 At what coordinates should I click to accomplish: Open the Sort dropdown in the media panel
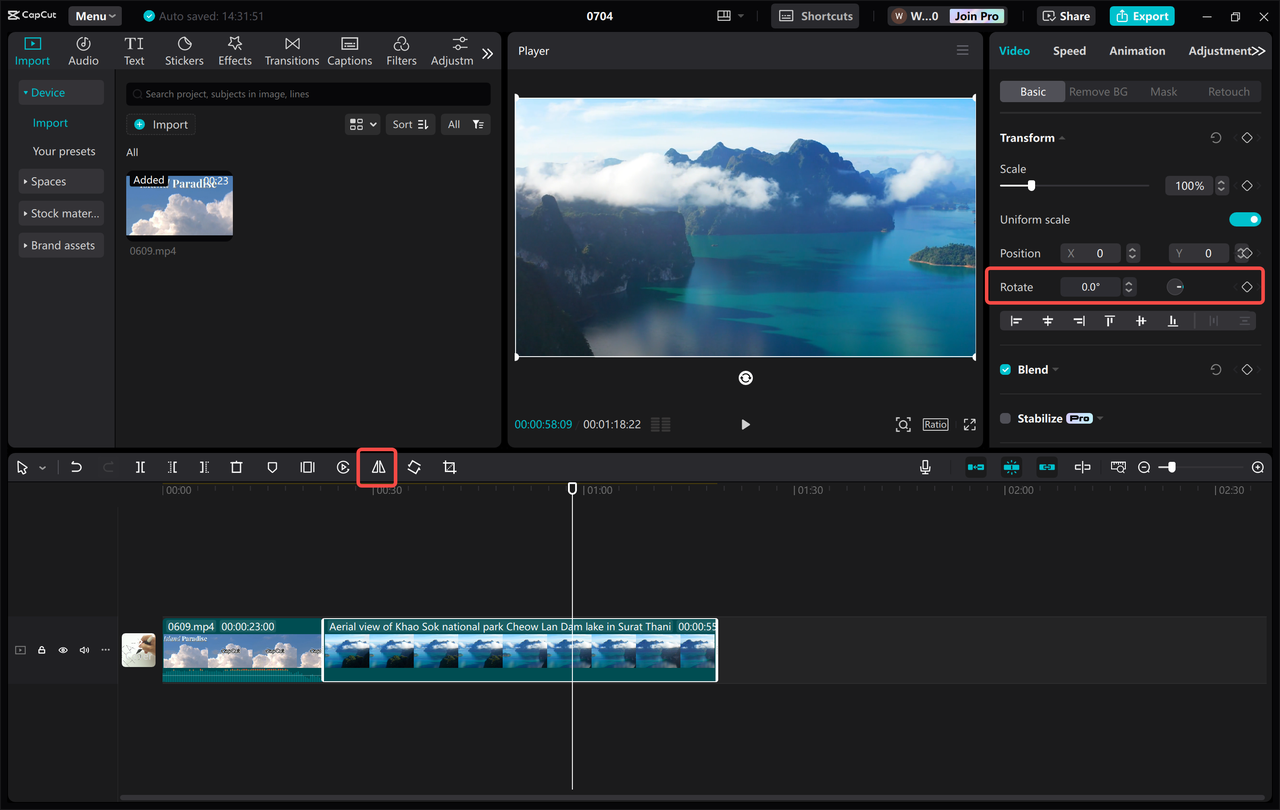tap(410, 124)
